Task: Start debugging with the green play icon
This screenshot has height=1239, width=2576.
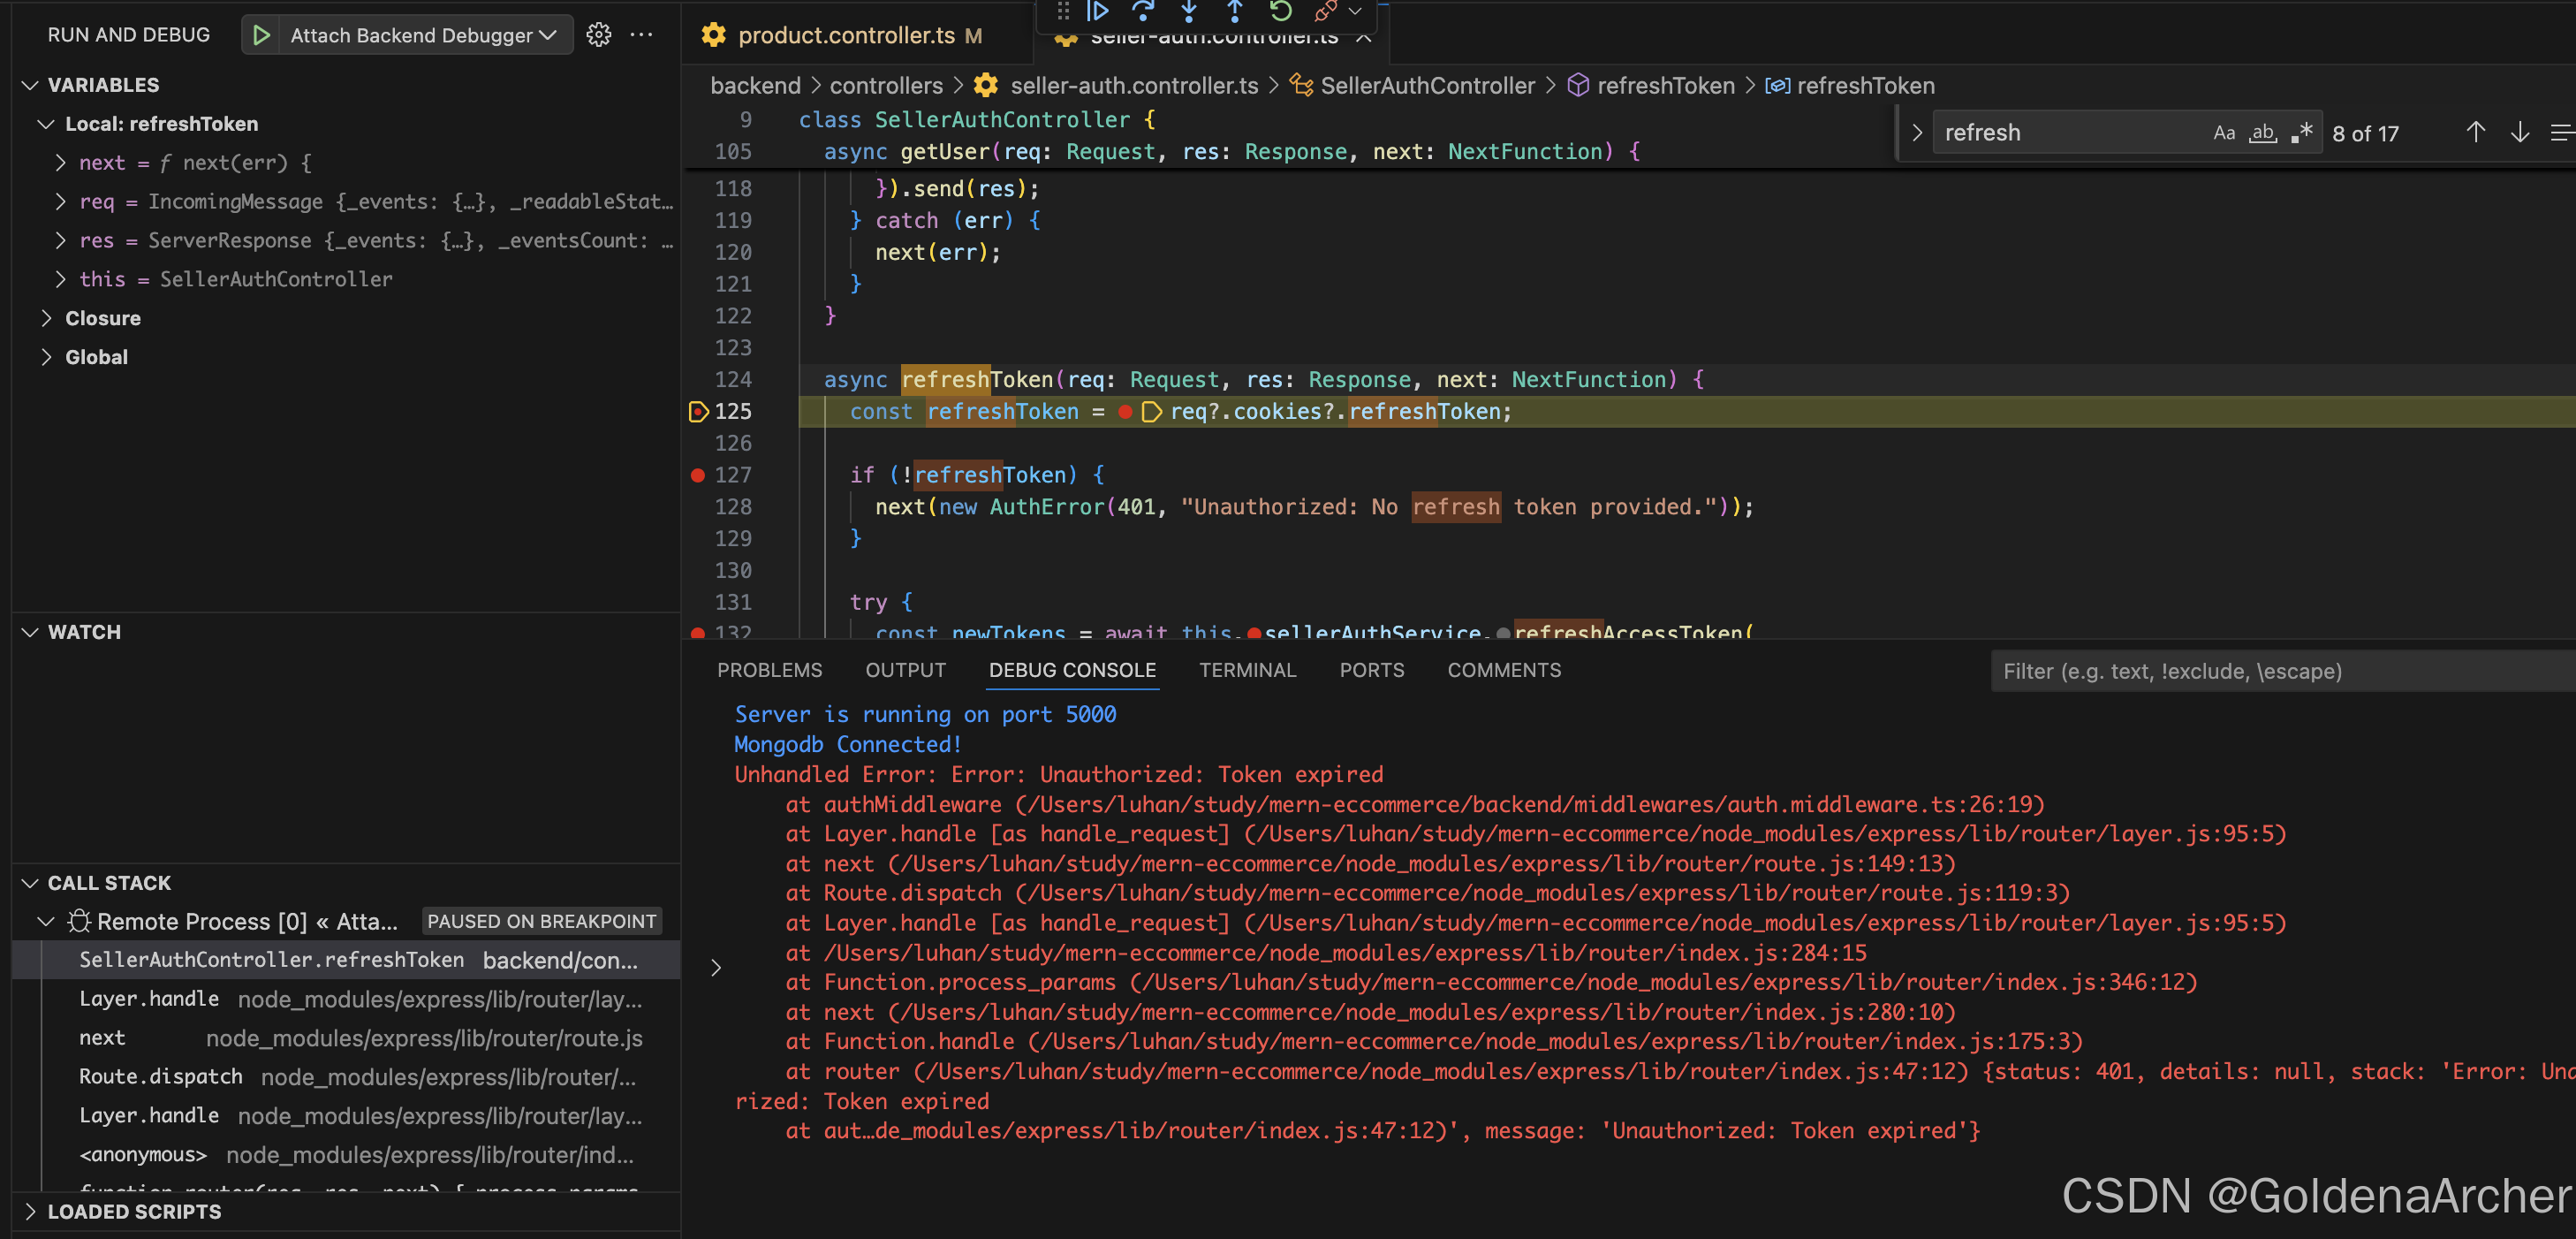Action: click(x=262, y=35)
